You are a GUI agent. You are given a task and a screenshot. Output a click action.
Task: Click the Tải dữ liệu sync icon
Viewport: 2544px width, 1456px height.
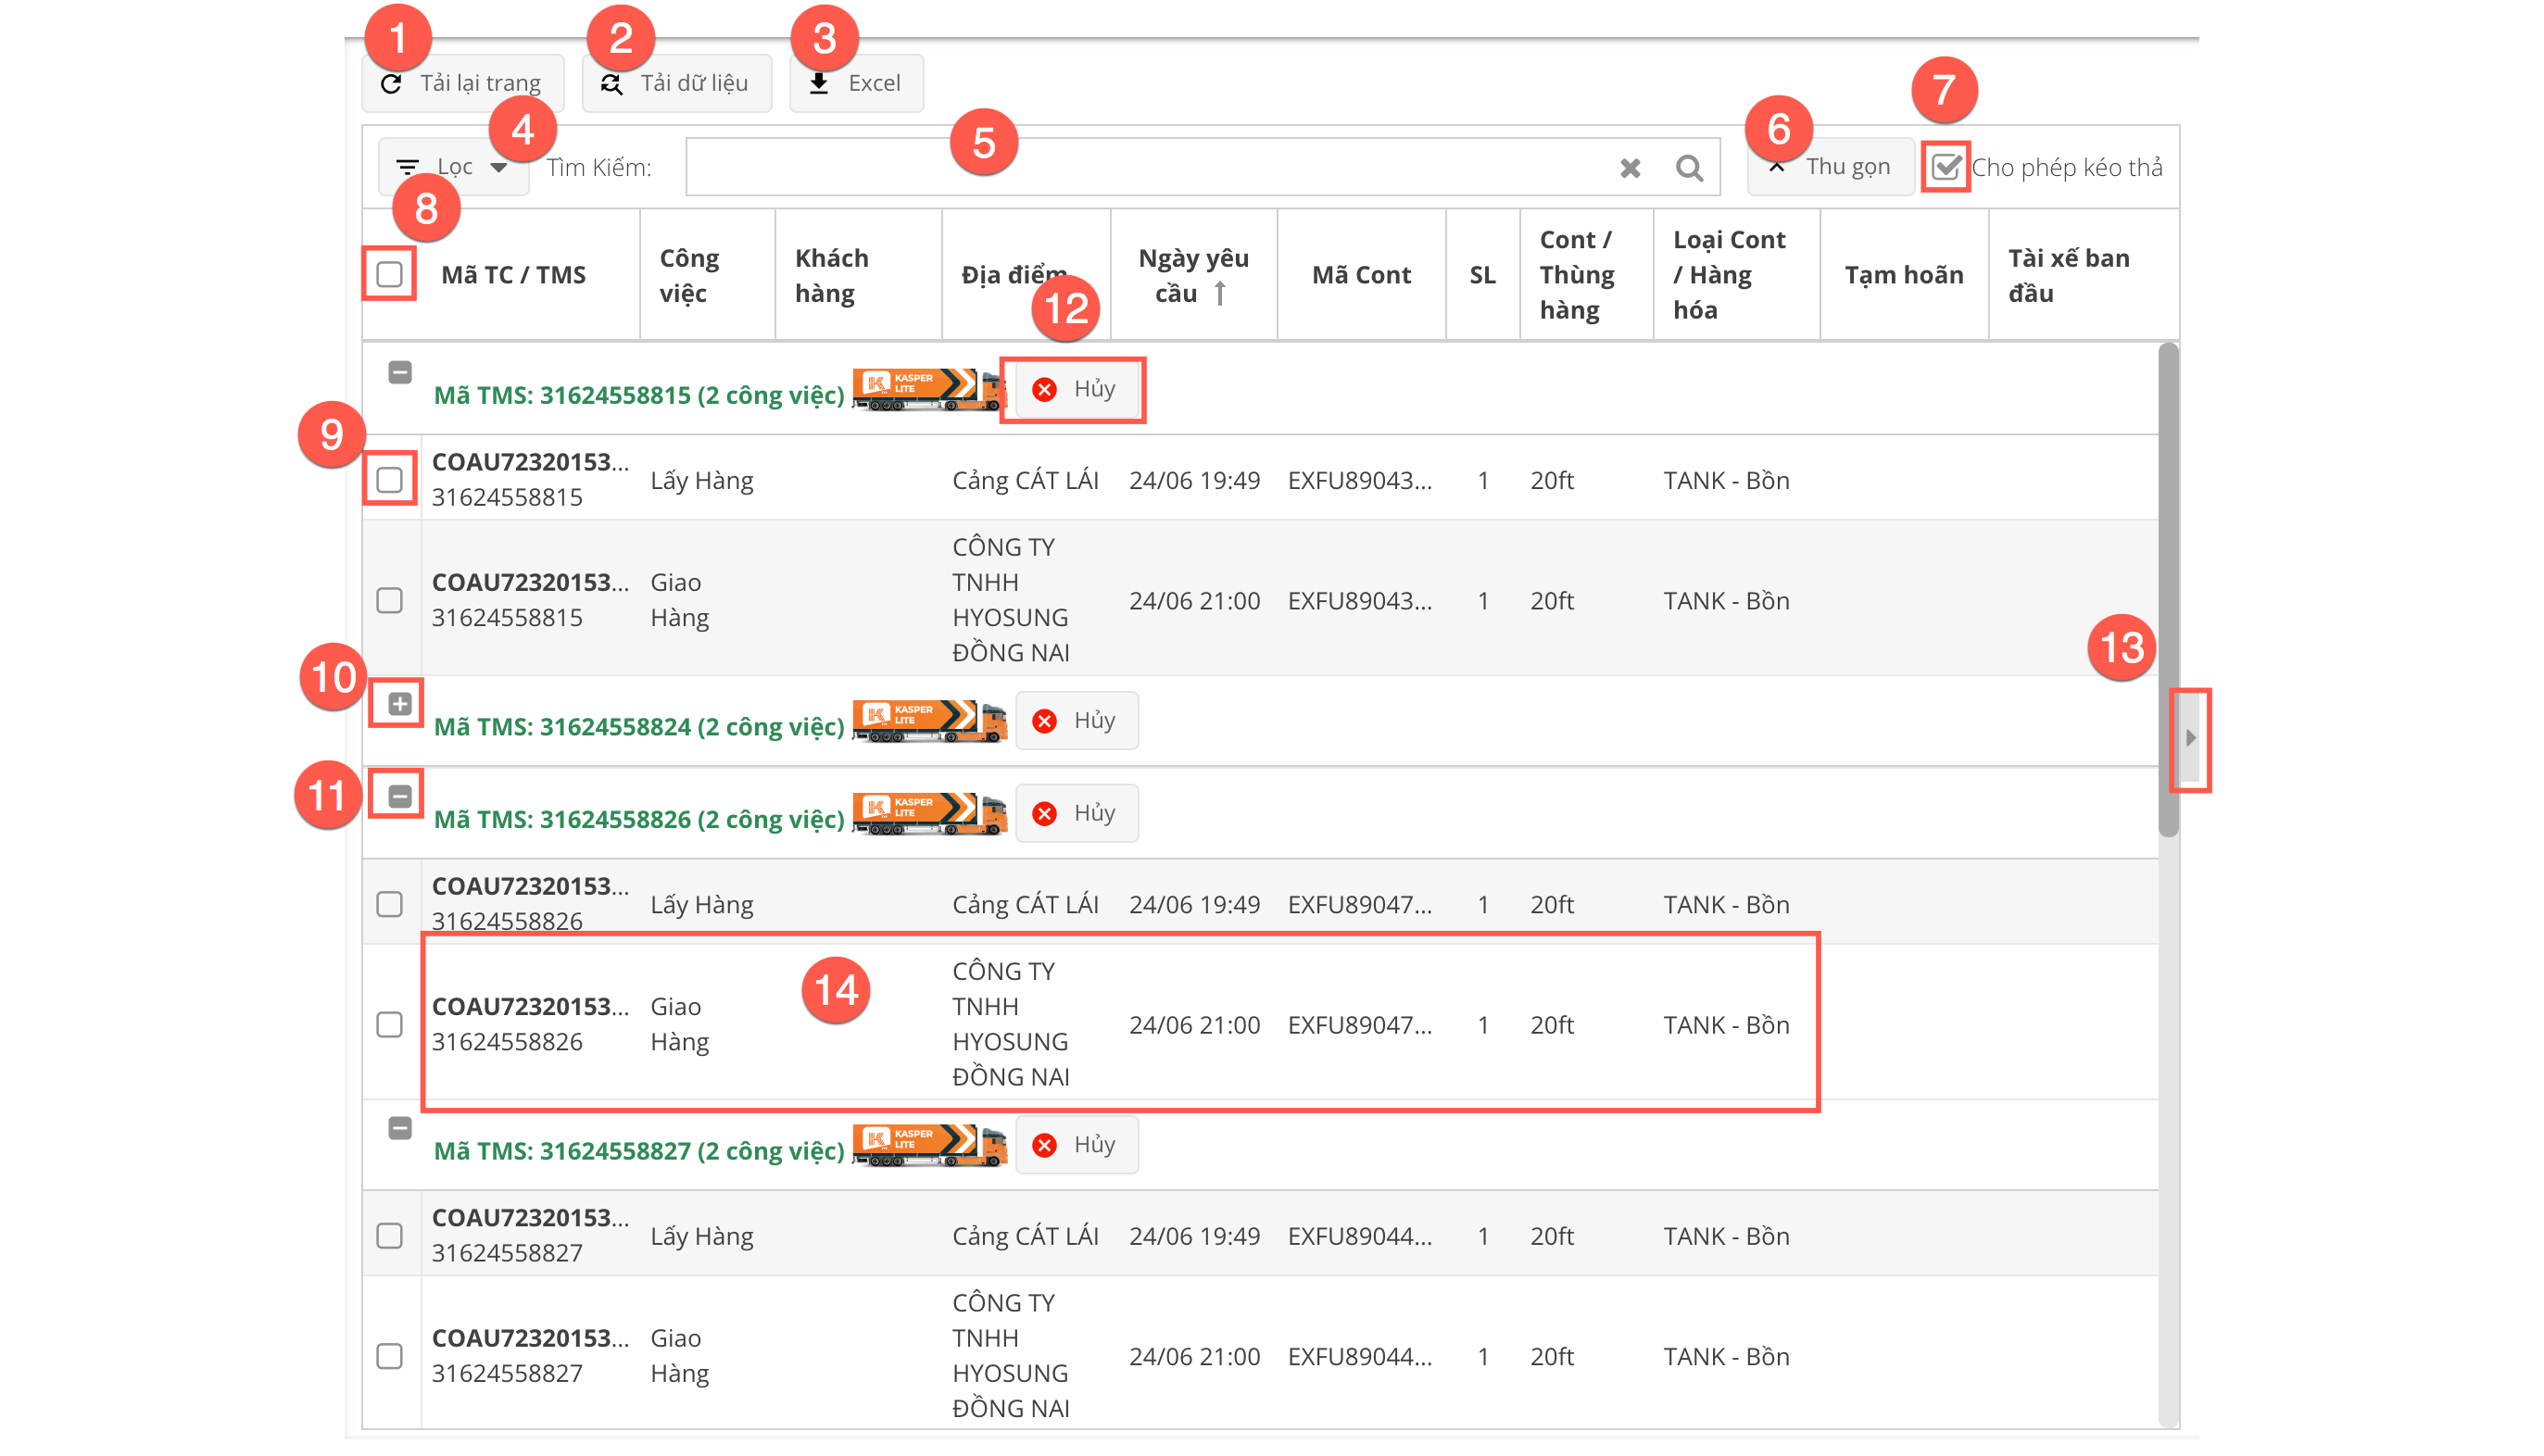point(611,84)
